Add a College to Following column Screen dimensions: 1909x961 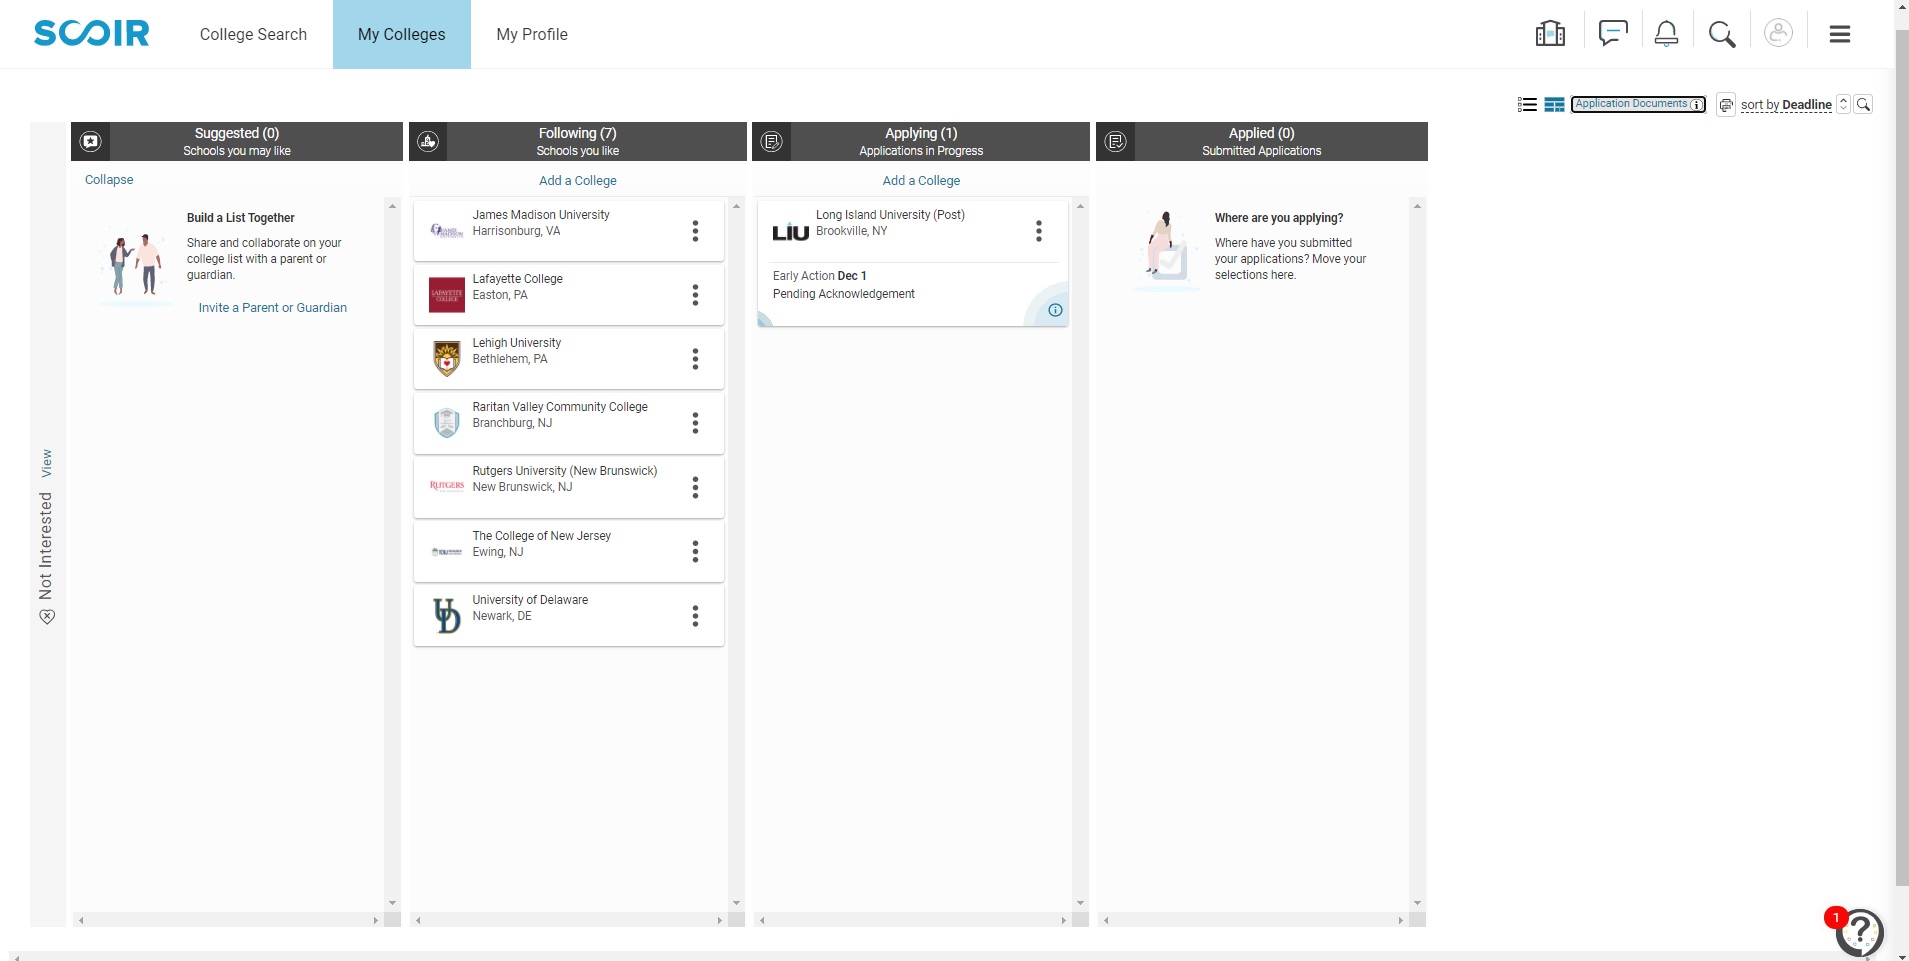[578, 181]
